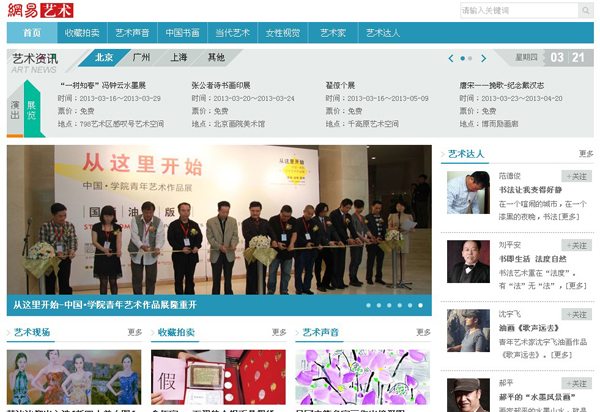
Task: Open 艺术现场 thumbnail of painted women
Action: click(x=74, y=377)
